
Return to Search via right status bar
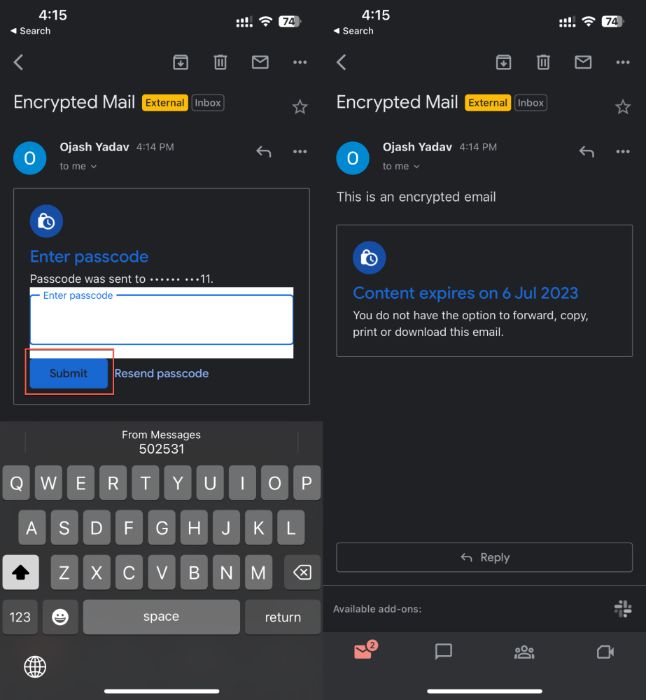point(354,31)
